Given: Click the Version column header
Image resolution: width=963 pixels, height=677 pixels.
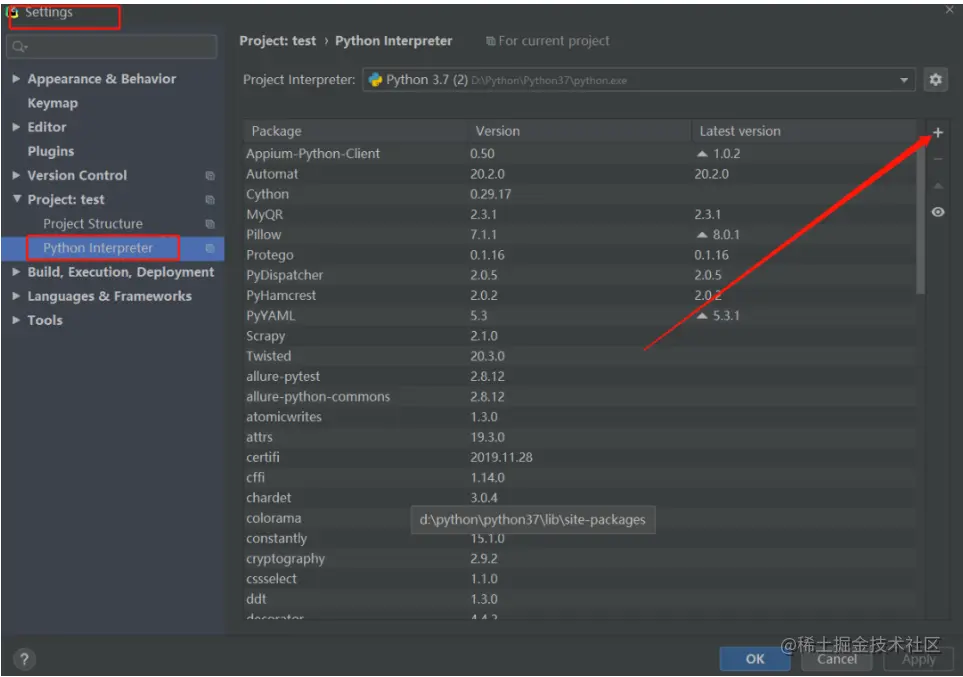Looking at the screenshot, I should (x=580, y=131).
